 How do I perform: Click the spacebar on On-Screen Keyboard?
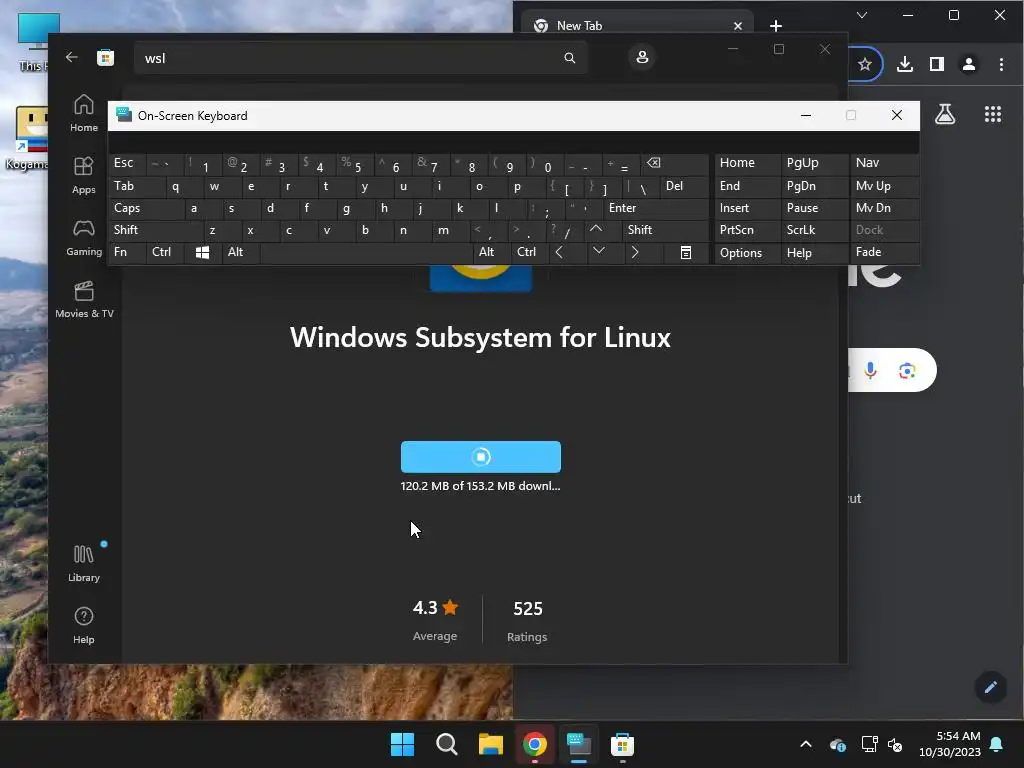click(366, 252)
